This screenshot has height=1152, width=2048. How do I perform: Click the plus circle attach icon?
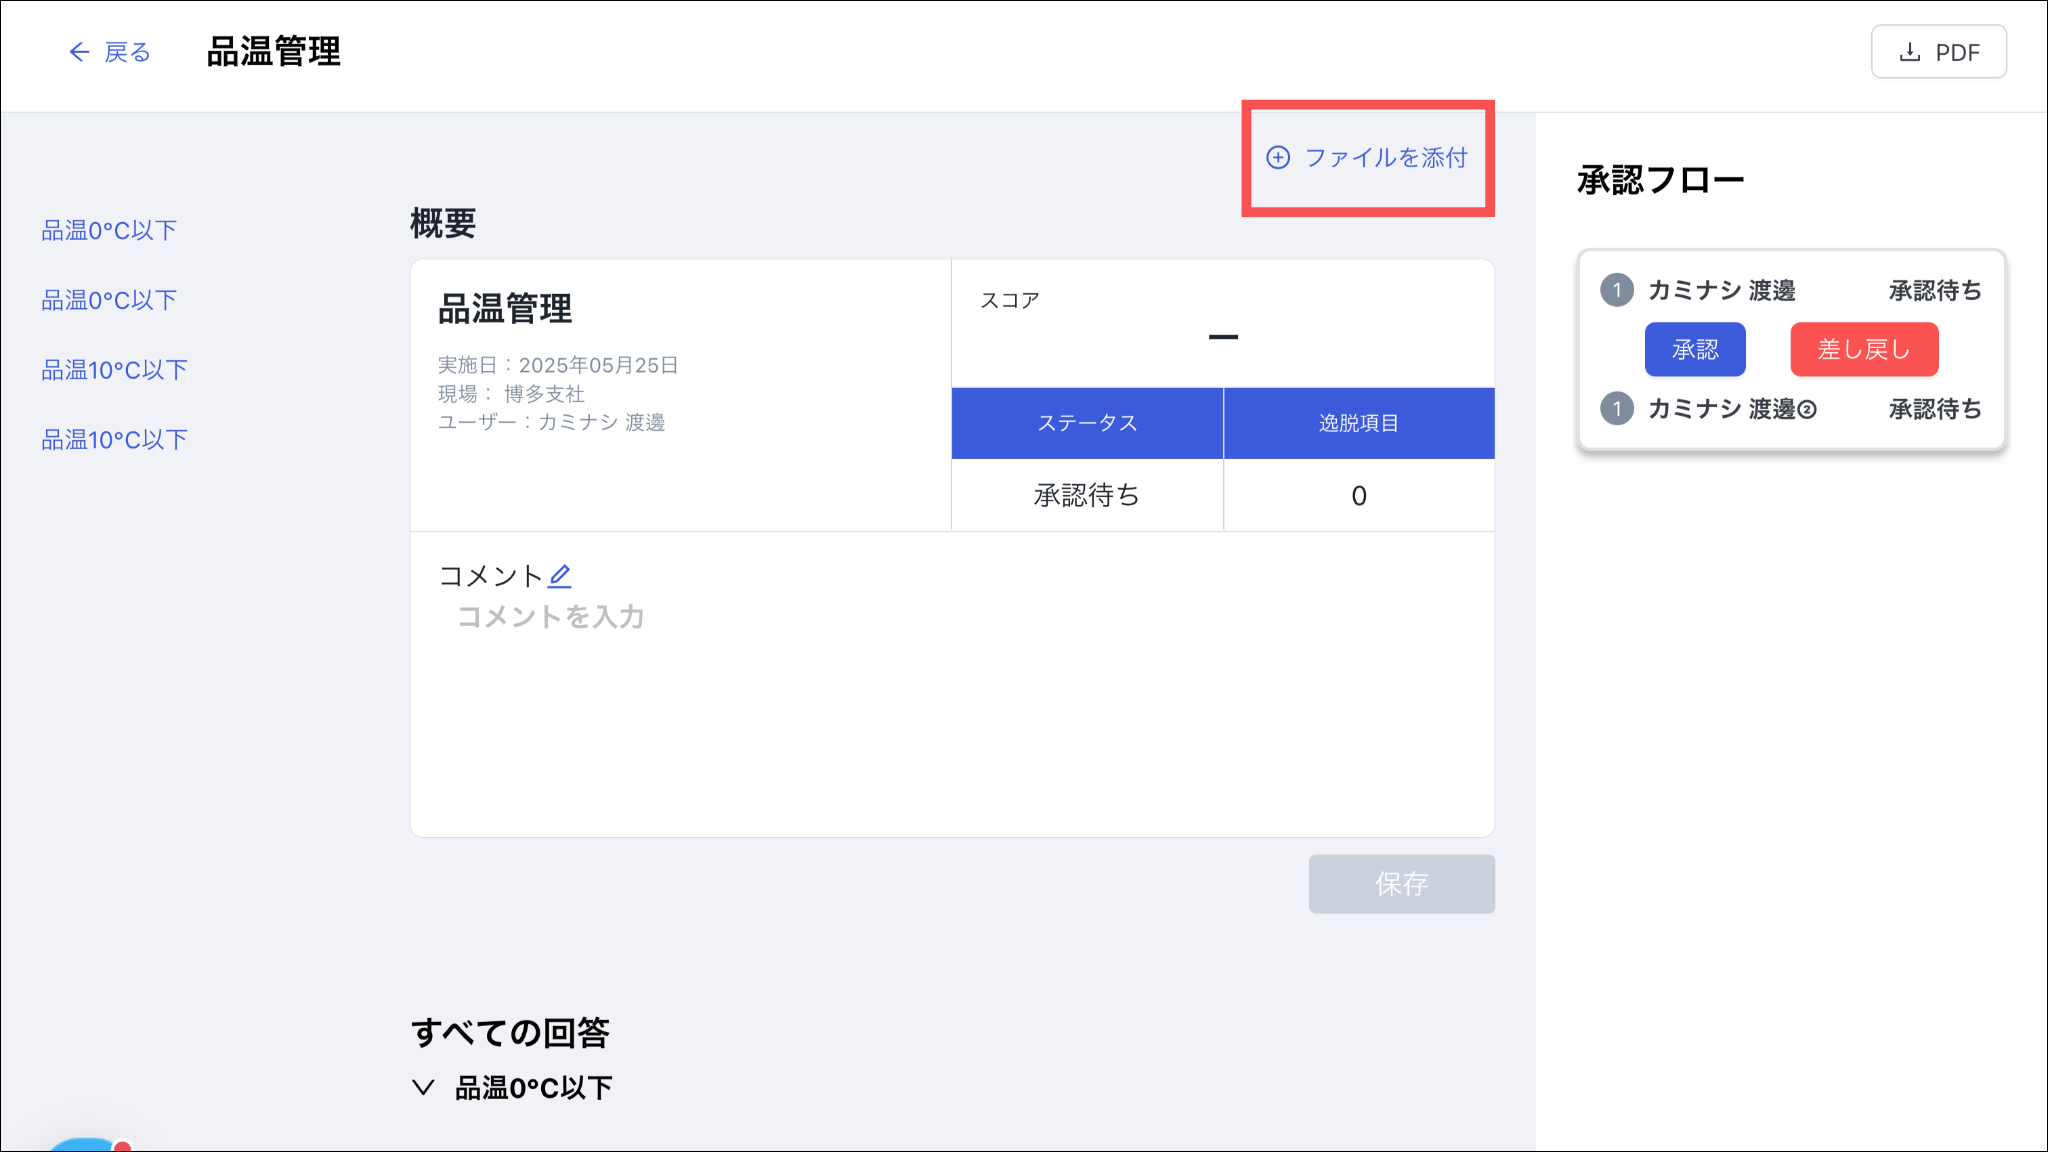(1278, 158)
